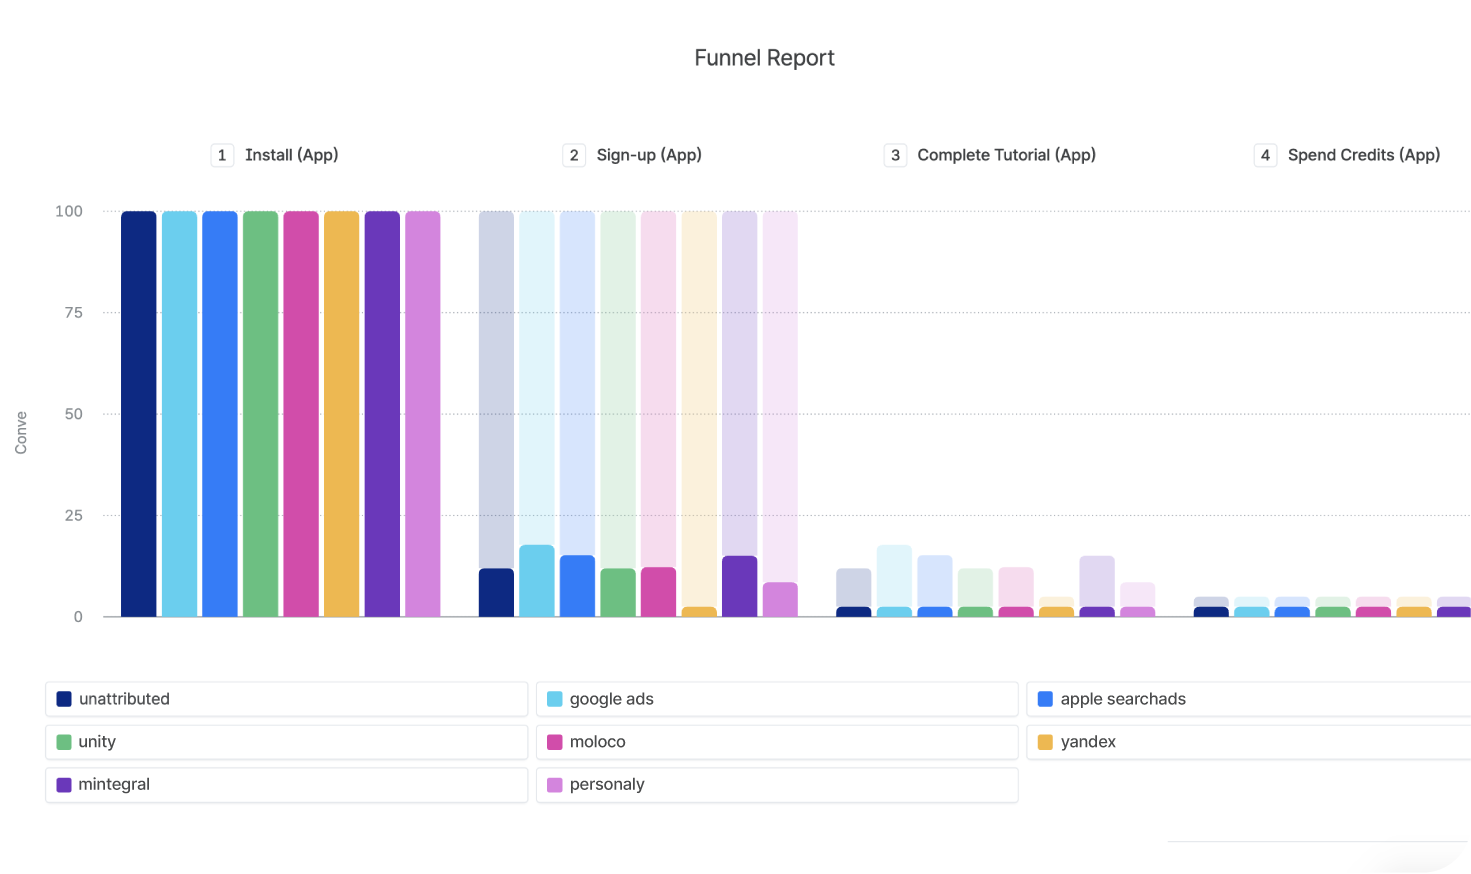Click the Install (App) step label
The image size is (1471, 874).
point(291,155)
